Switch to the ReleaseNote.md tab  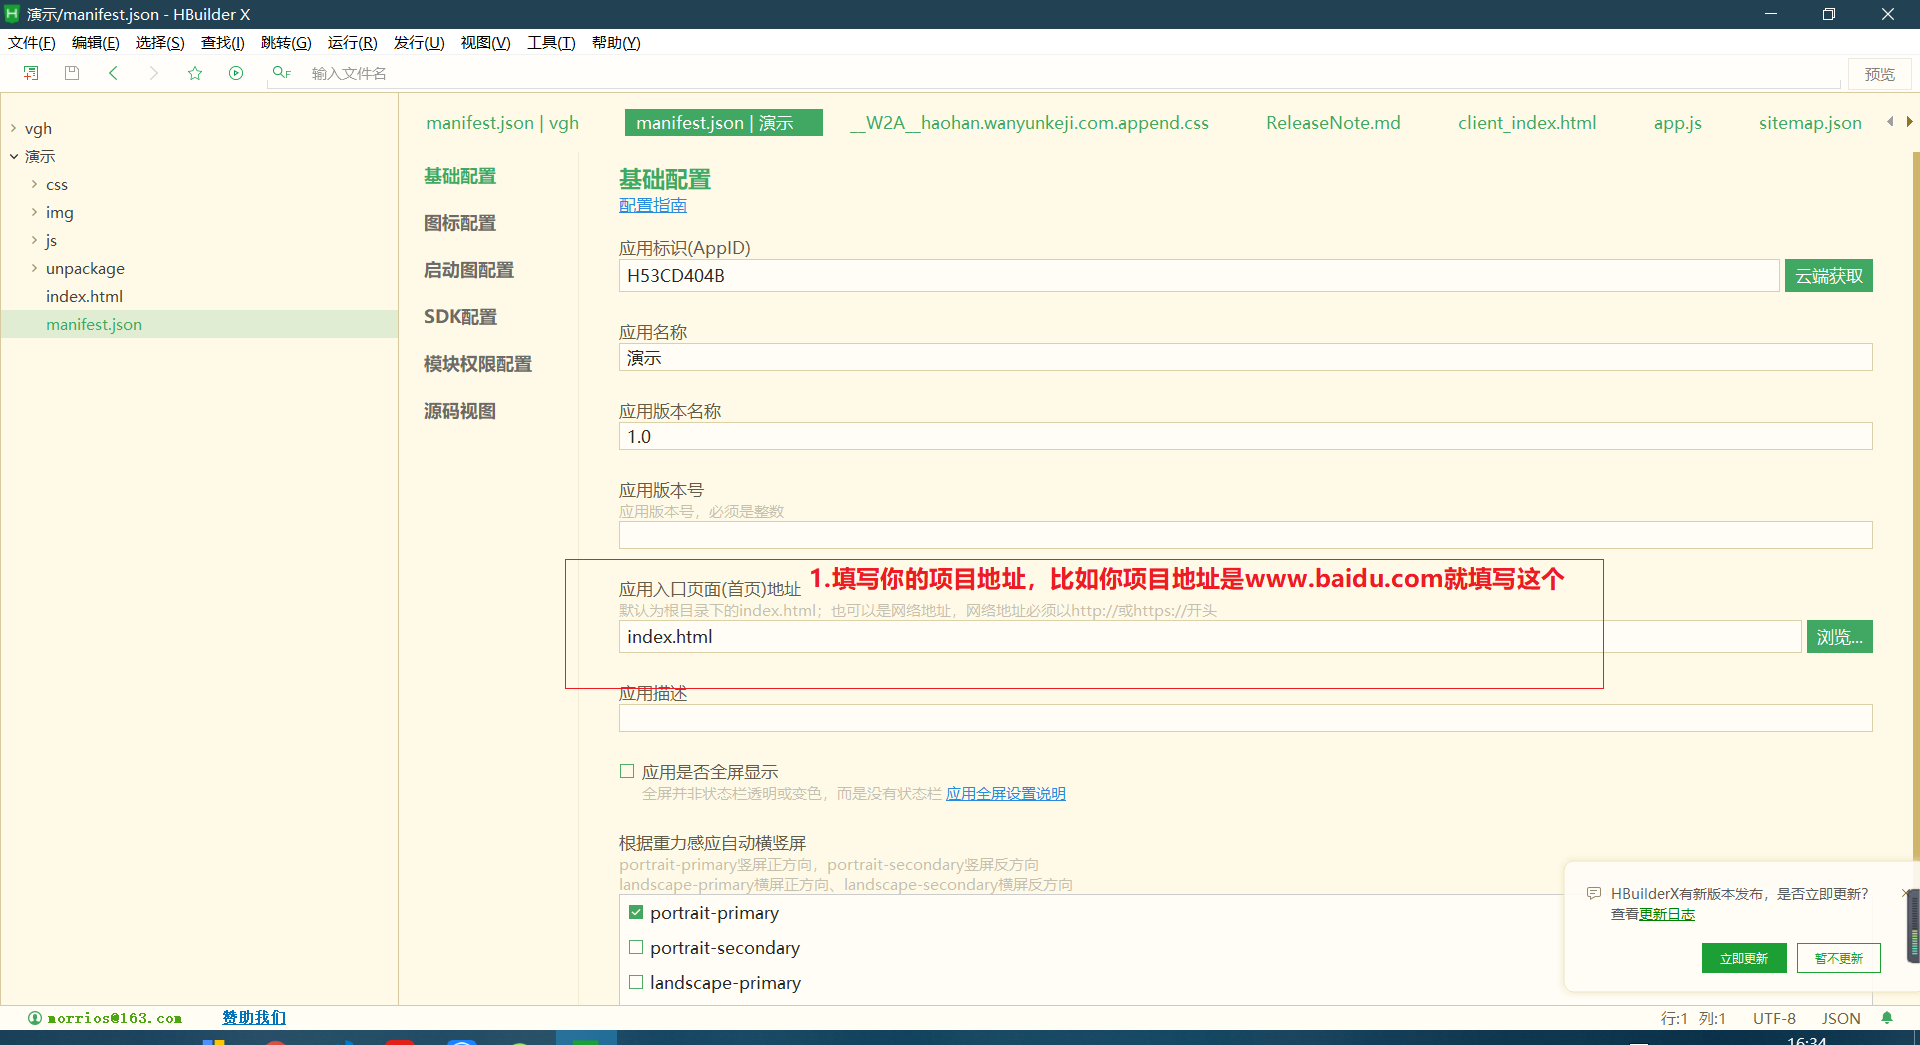[x=1332, y=122]
